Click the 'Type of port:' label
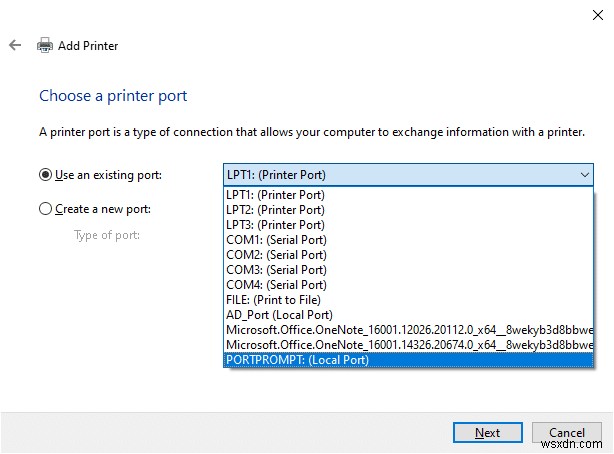 [x=107, y=235]
